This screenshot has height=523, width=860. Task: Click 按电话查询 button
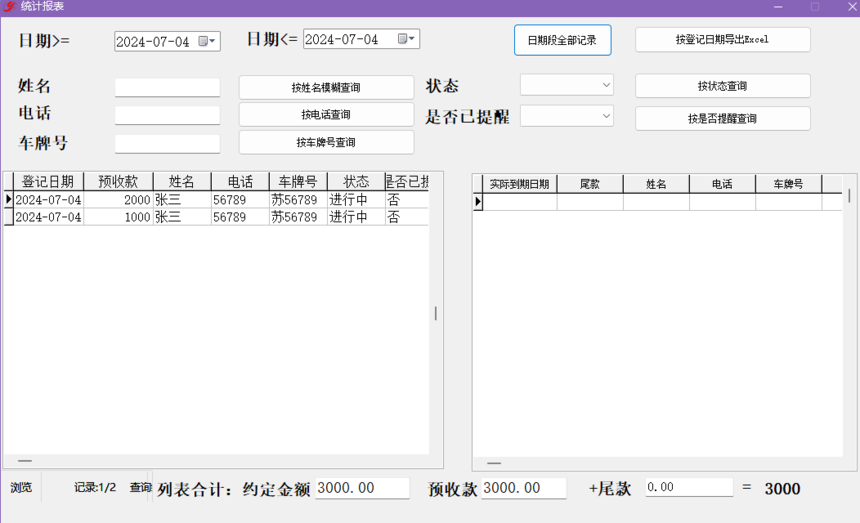click(326, 115)
